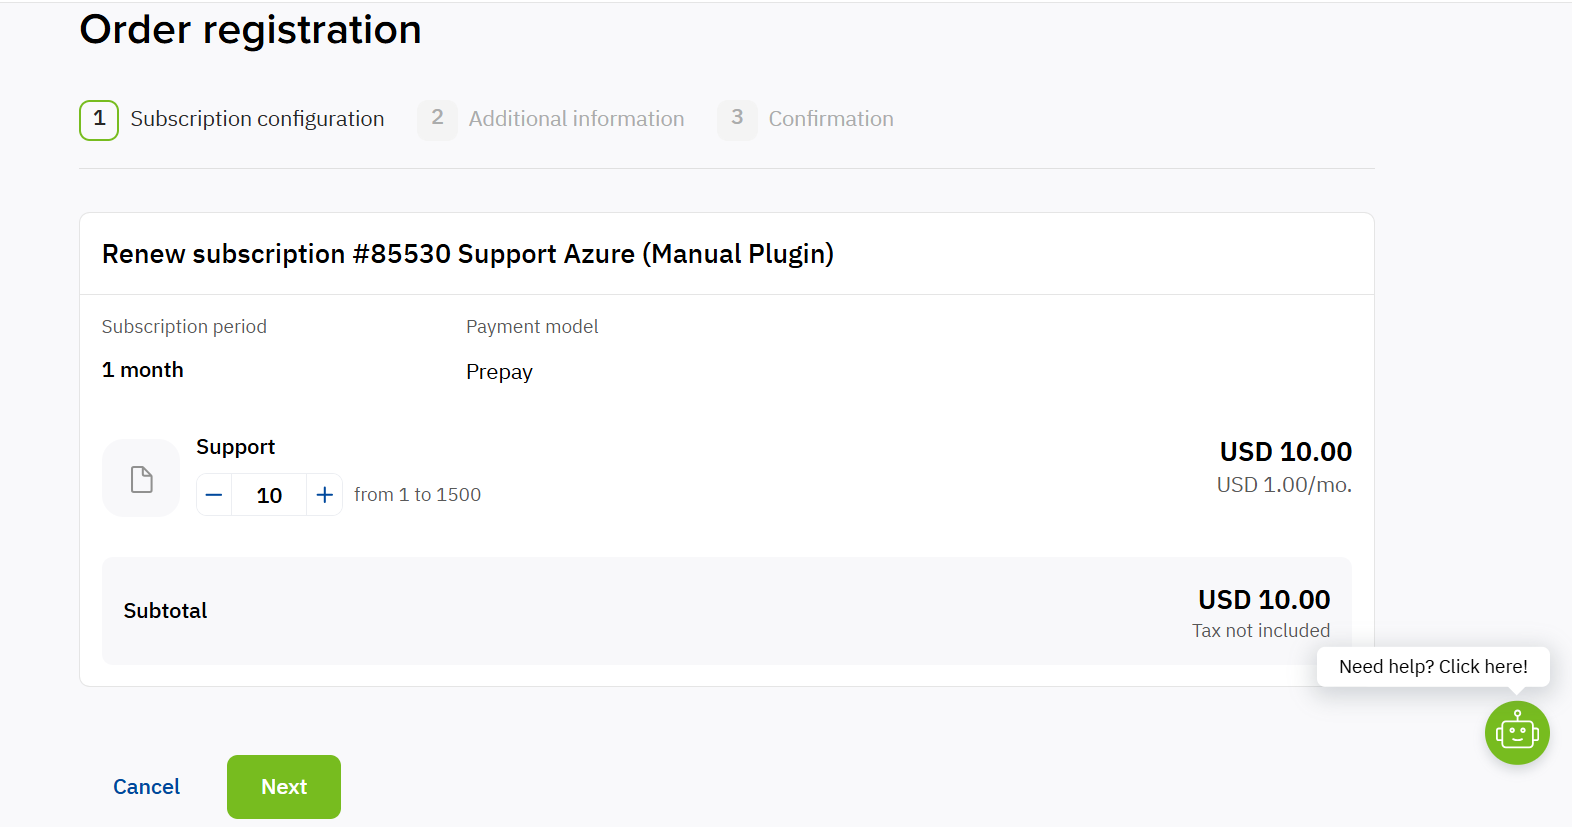Cancel the order registration
The width and height of the screenshot is (1572, 827).
[x=146, y=787]
